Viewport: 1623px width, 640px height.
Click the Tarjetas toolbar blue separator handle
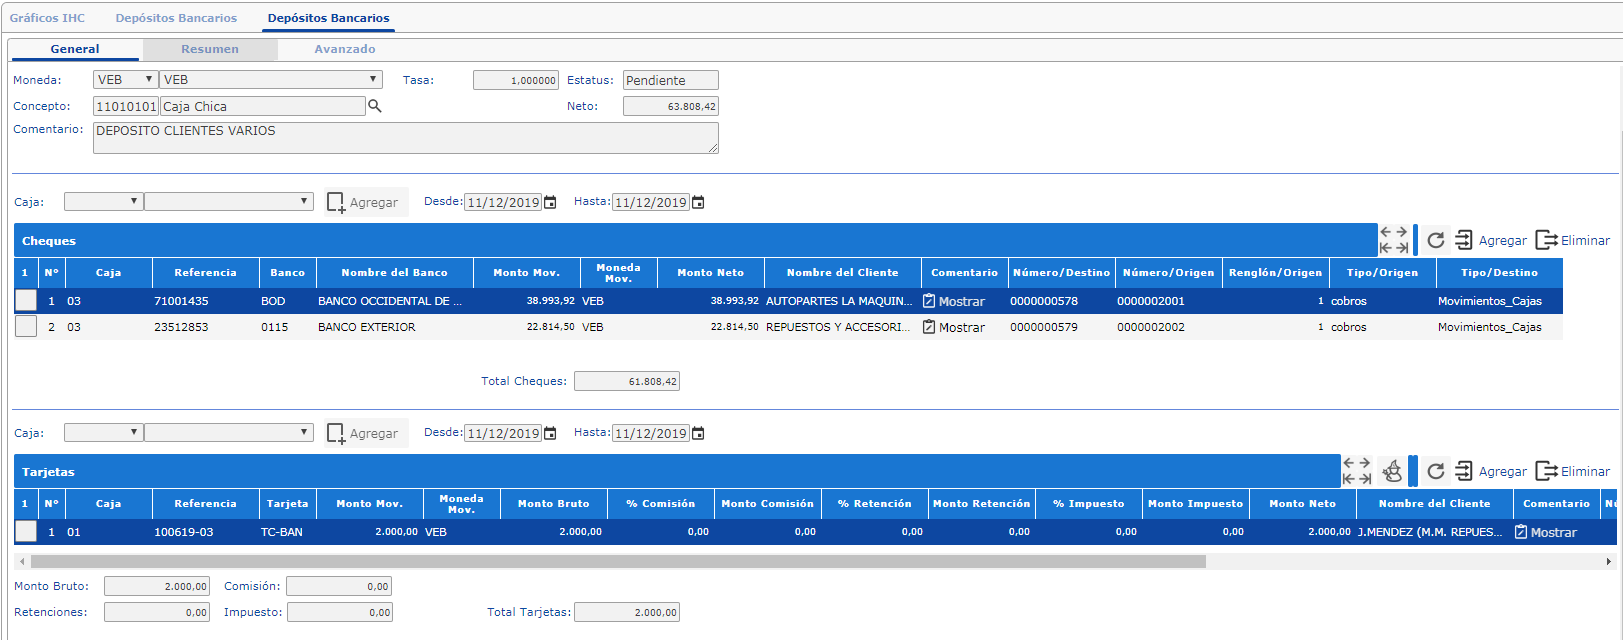pos(1412,471)
